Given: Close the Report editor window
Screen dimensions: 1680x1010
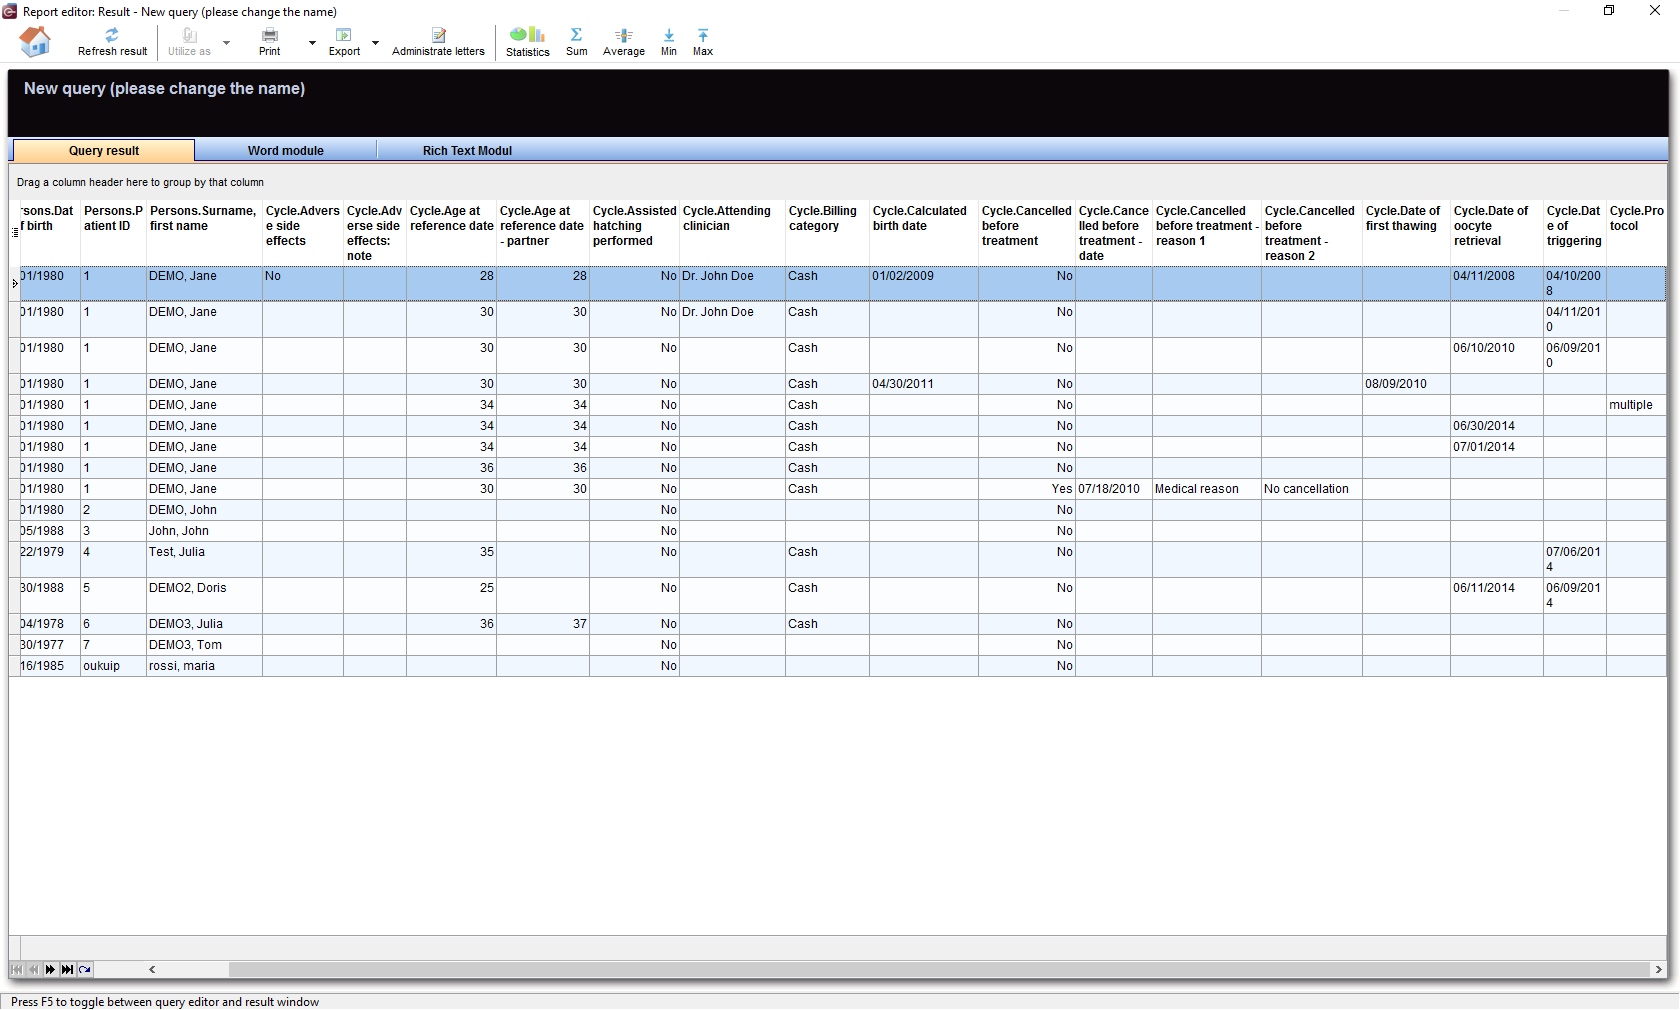Looking at the screenshot, I should 1655,11.
